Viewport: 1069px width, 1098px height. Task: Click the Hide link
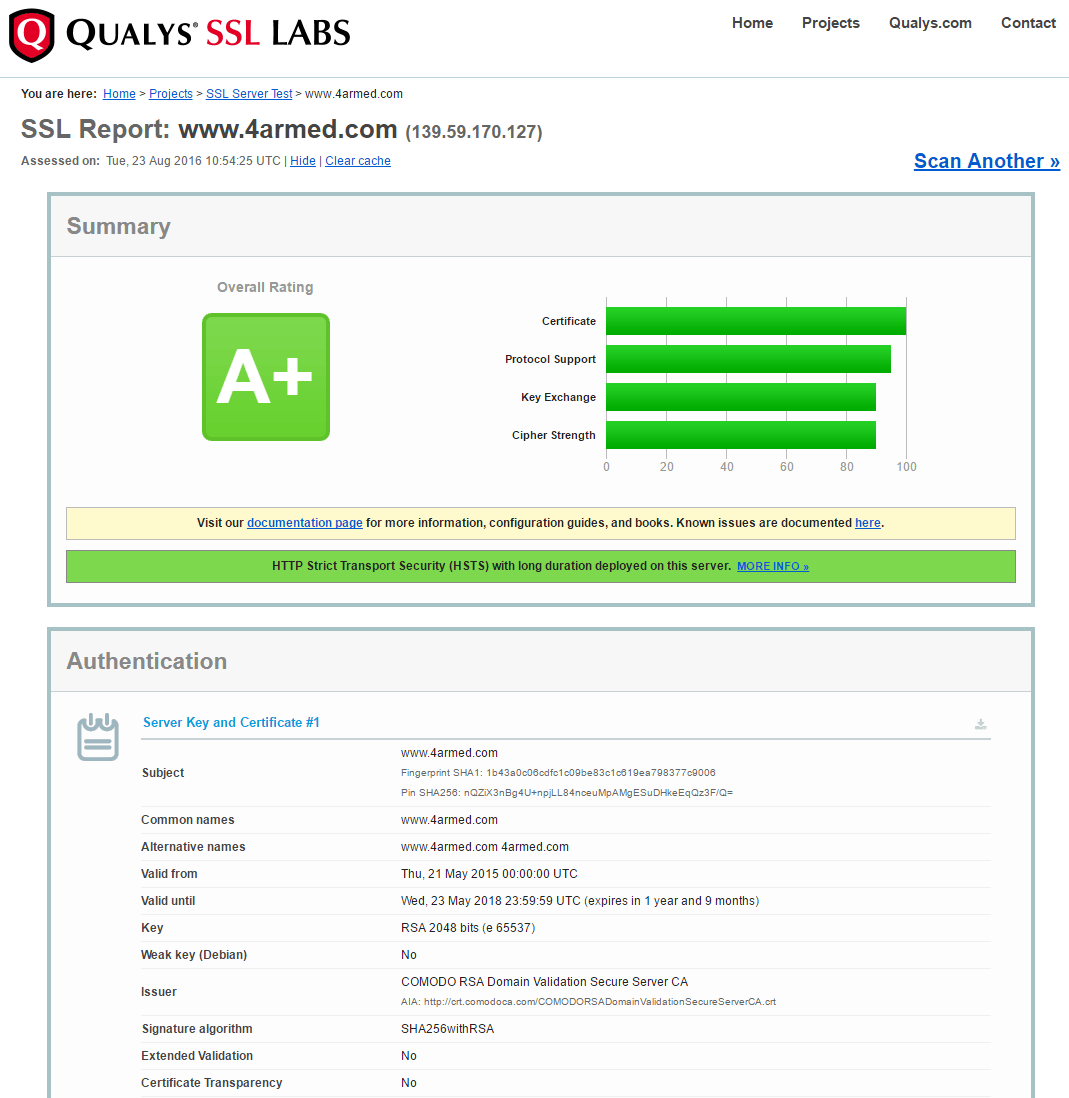(x=302, y=161)
